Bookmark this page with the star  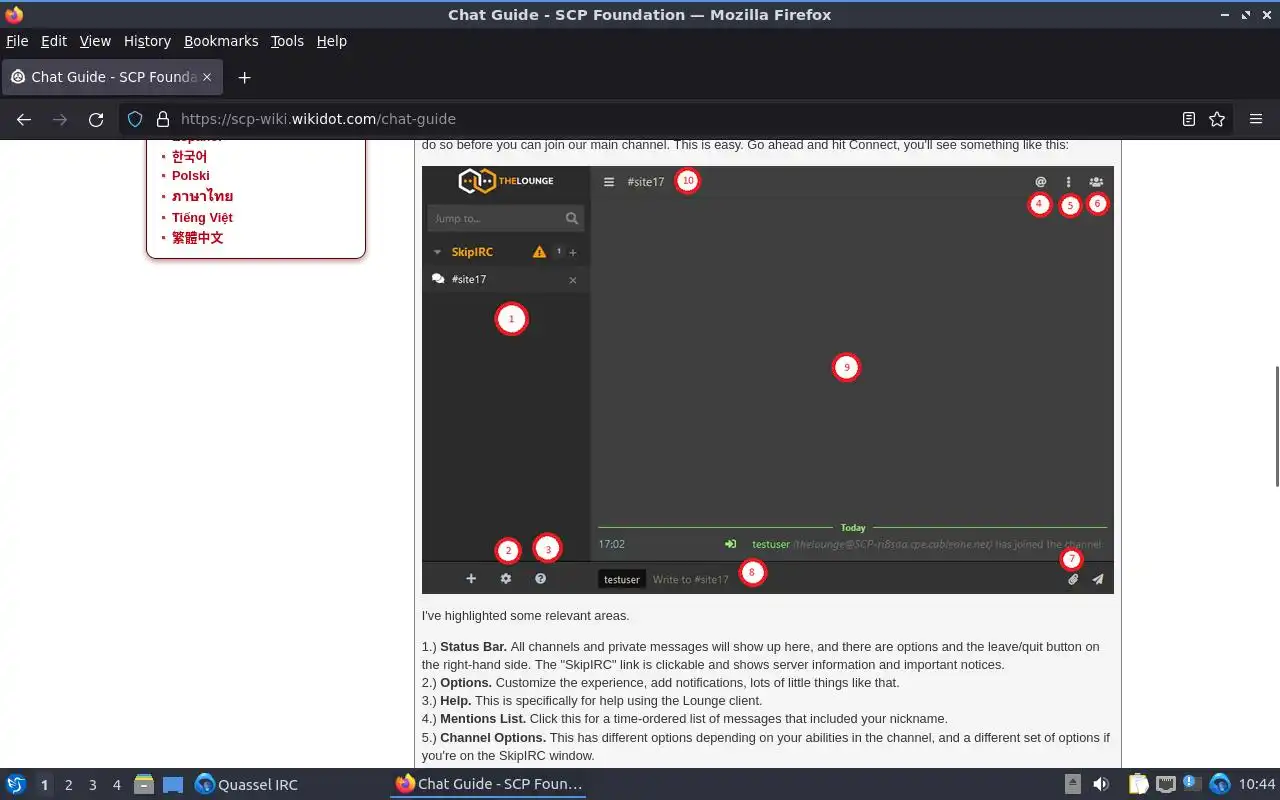pyautogui.click(x=1217, y=119)
